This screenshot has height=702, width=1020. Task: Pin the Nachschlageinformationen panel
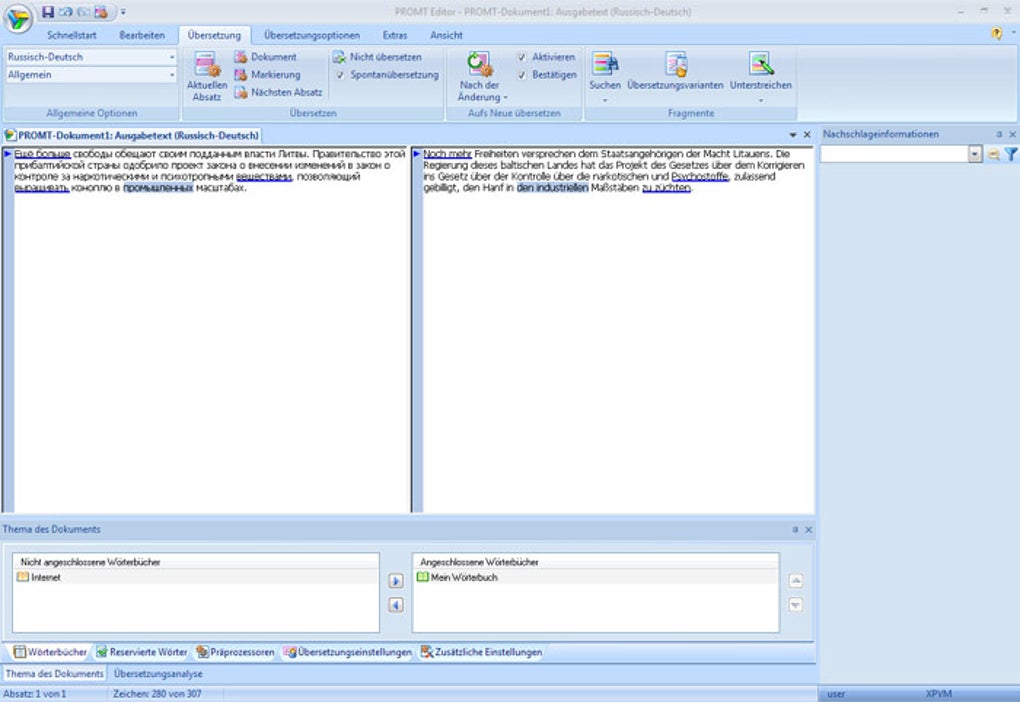pos(999,134)
